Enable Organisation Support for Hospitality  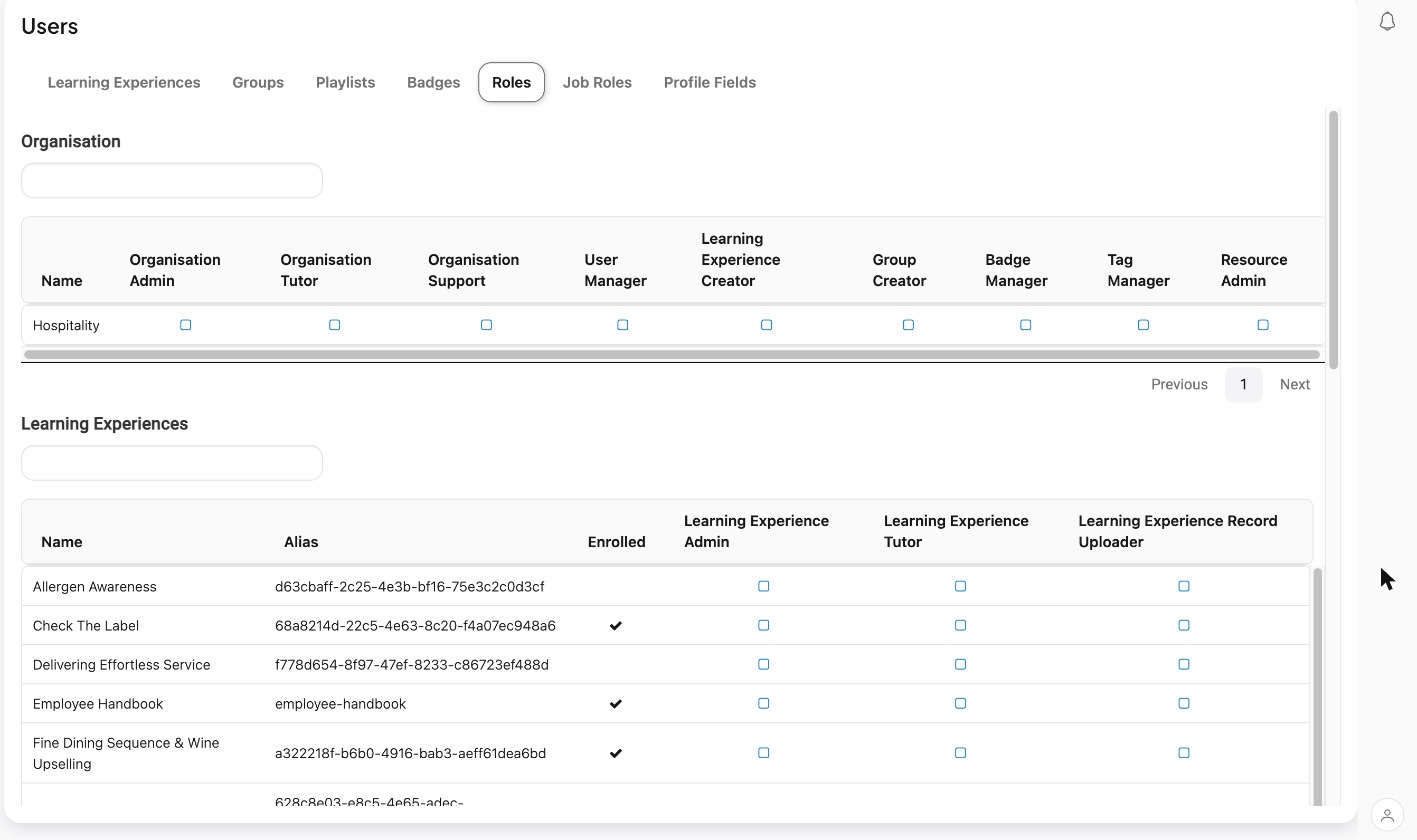point(486,325)
